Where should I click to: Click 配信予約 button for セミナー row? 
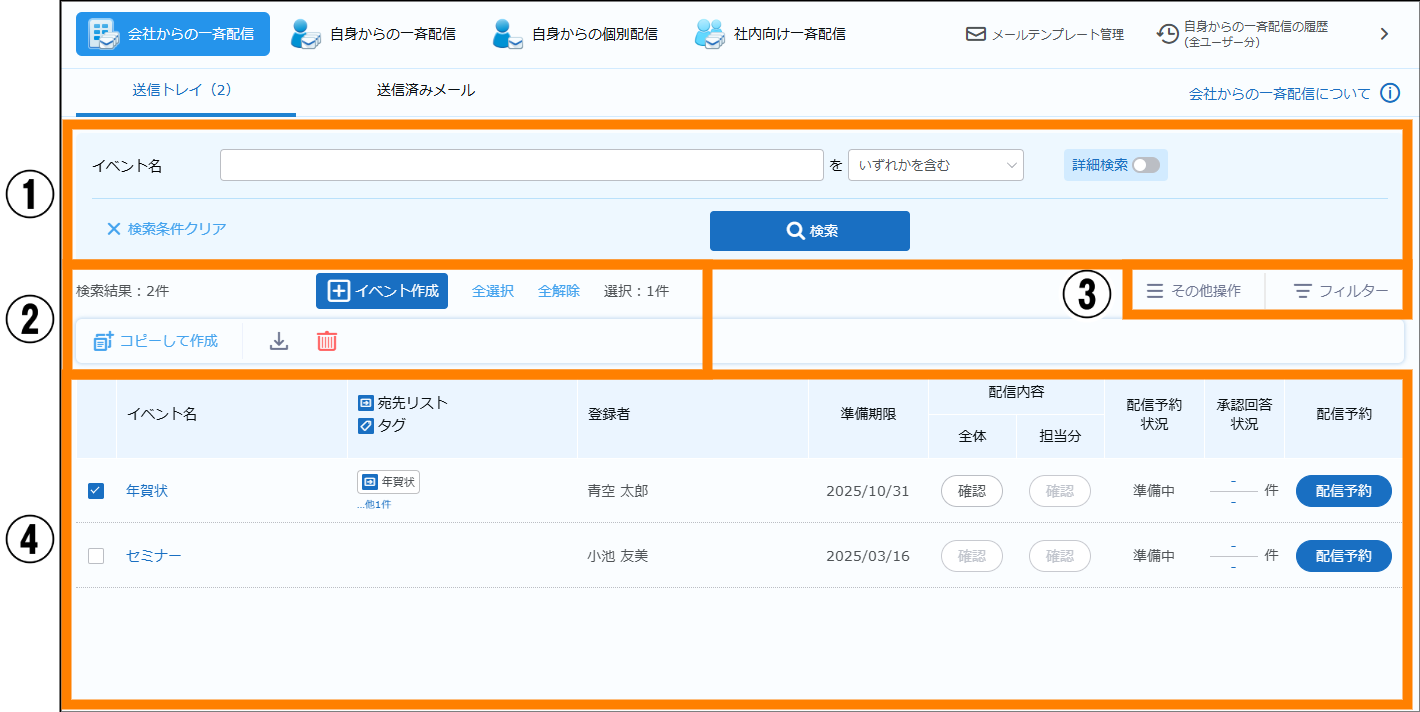pos(1343,556)
